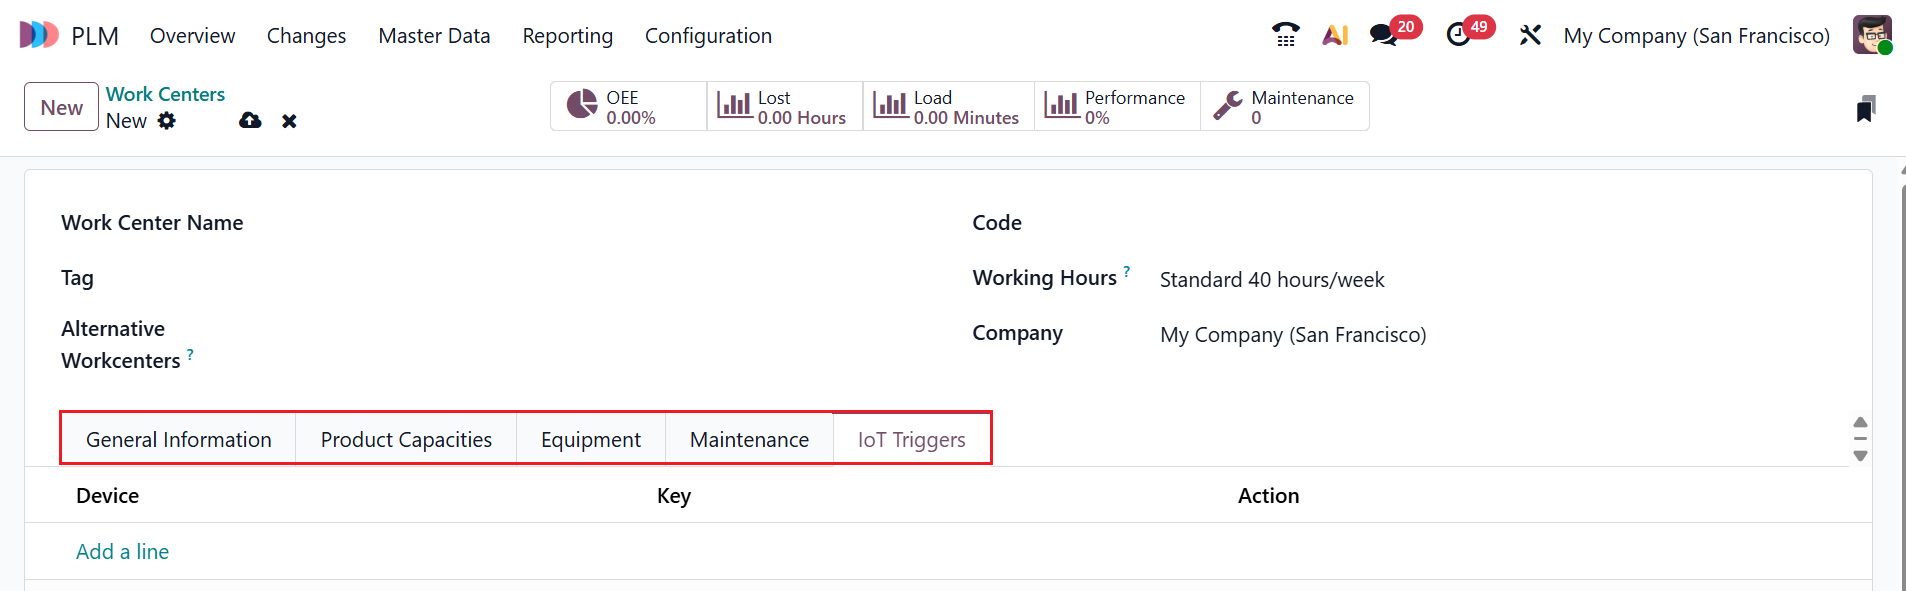Select the Equipment tab
Screen dimensions: 1906x591
590,438
